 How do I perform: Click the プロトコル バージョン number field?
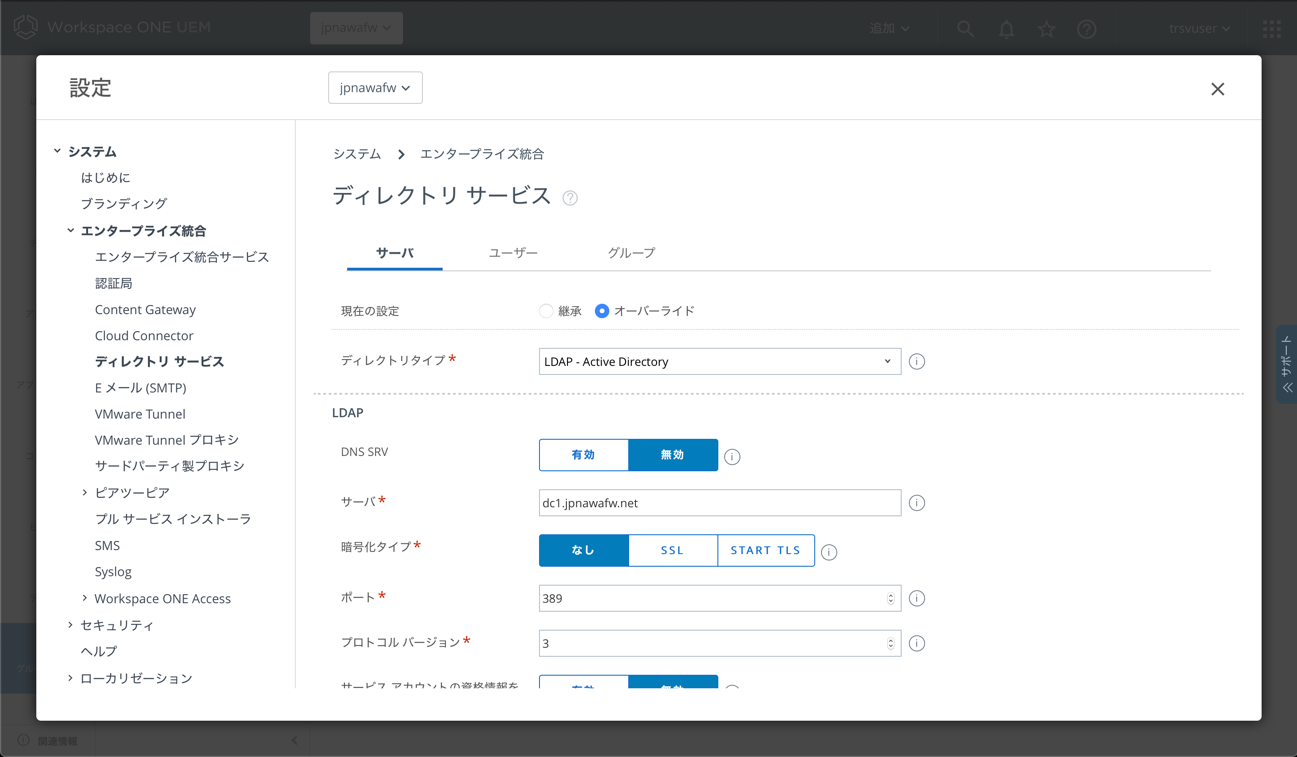(720, 643)
